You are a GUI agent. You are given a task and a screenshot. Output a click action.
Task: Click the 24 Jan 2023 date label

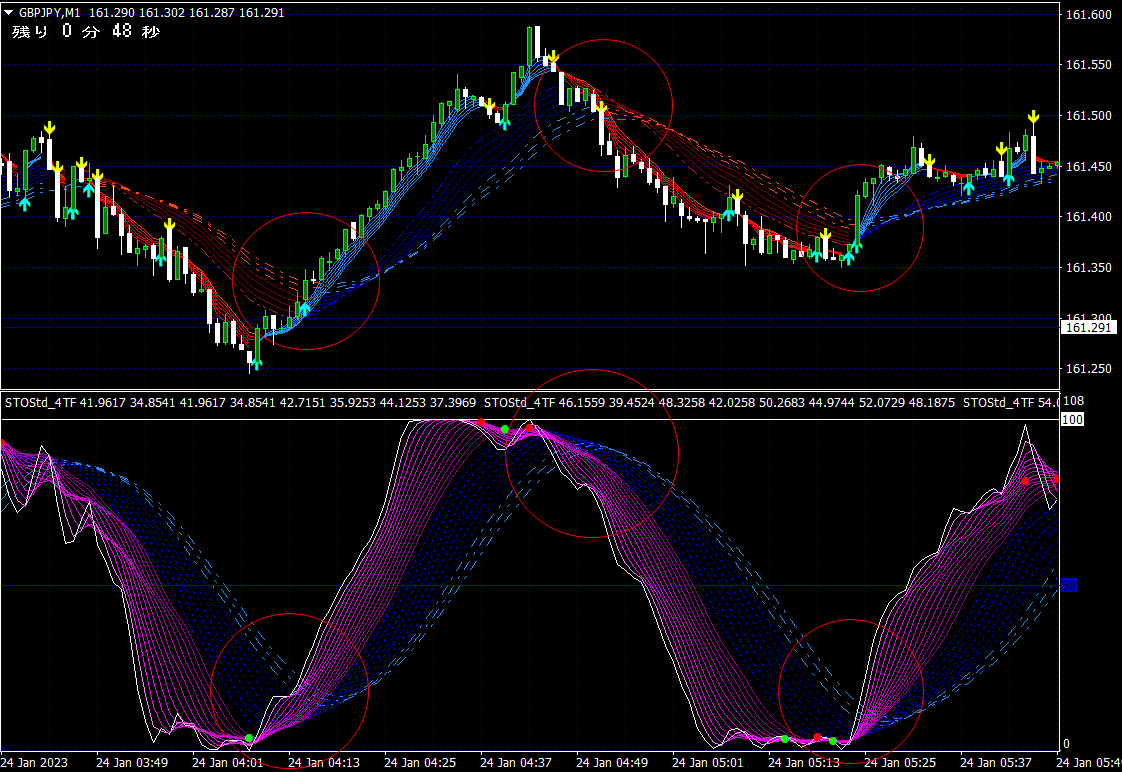point(34,763)
